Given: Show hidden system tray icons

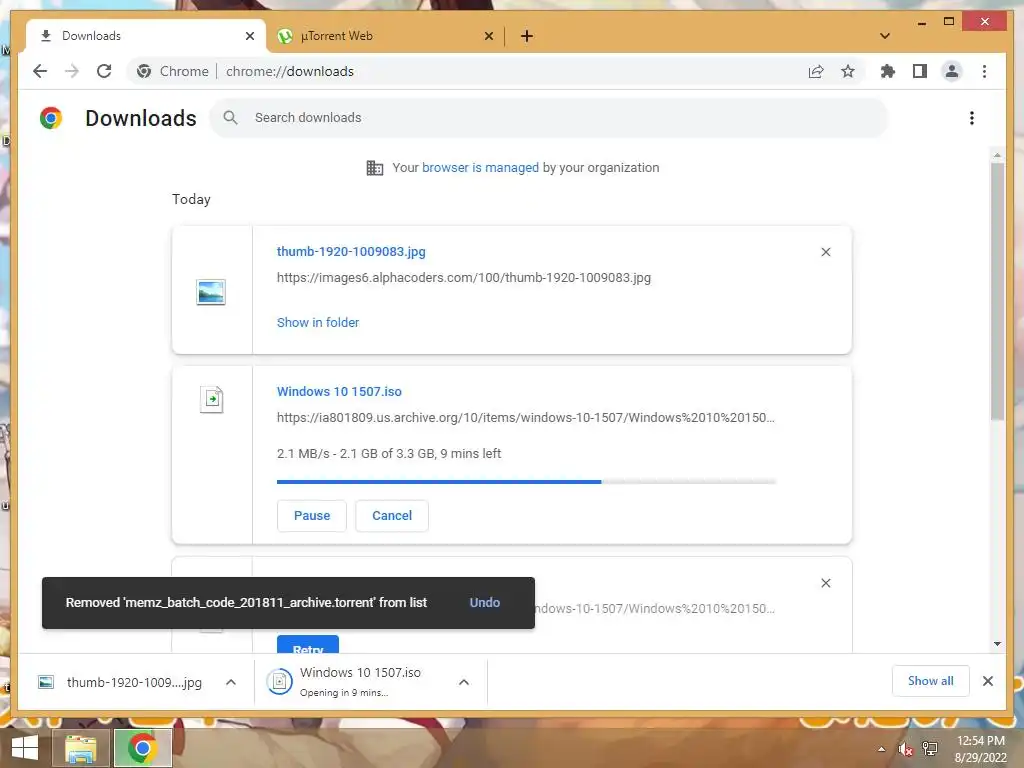Looking at the screenshot, I should (x=881, y=749).
